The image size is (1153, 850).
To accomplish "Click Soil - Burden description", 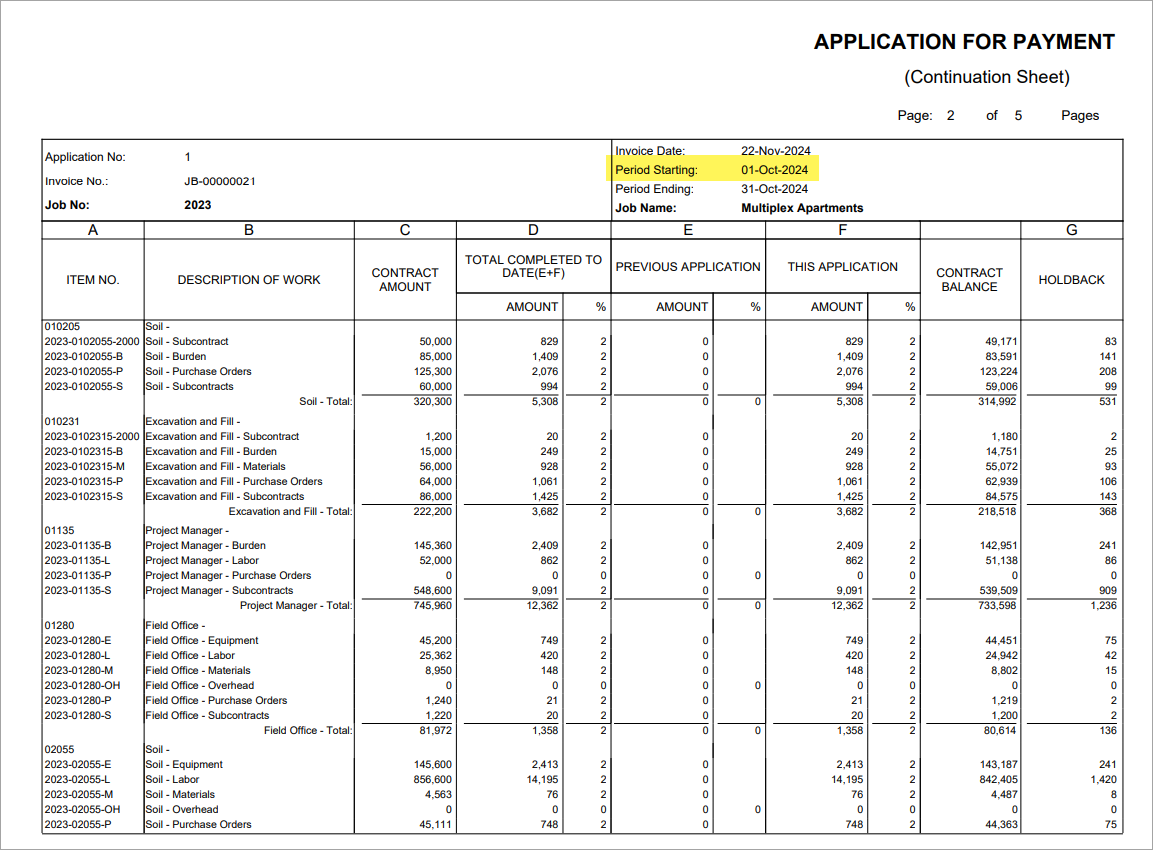I will (176, 357).
